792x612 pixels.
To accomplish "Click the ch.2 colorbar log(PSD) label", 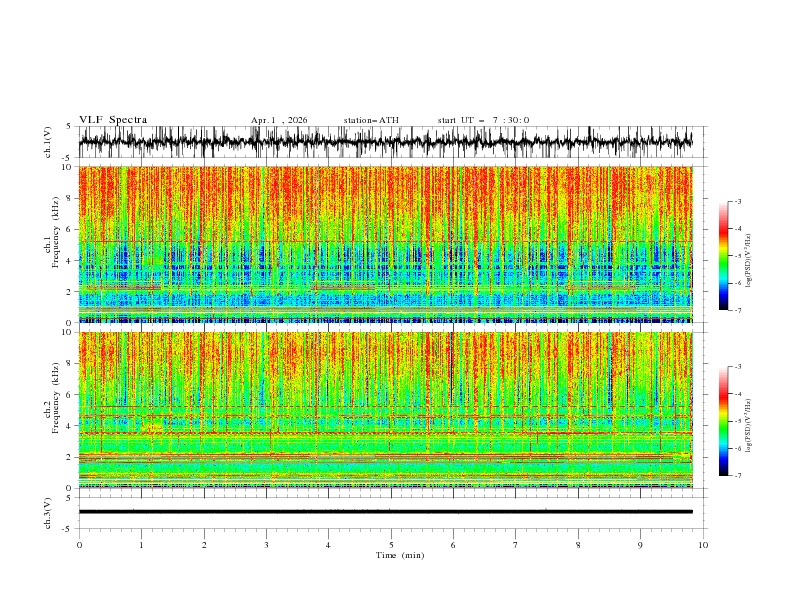I will pos(748,426).
